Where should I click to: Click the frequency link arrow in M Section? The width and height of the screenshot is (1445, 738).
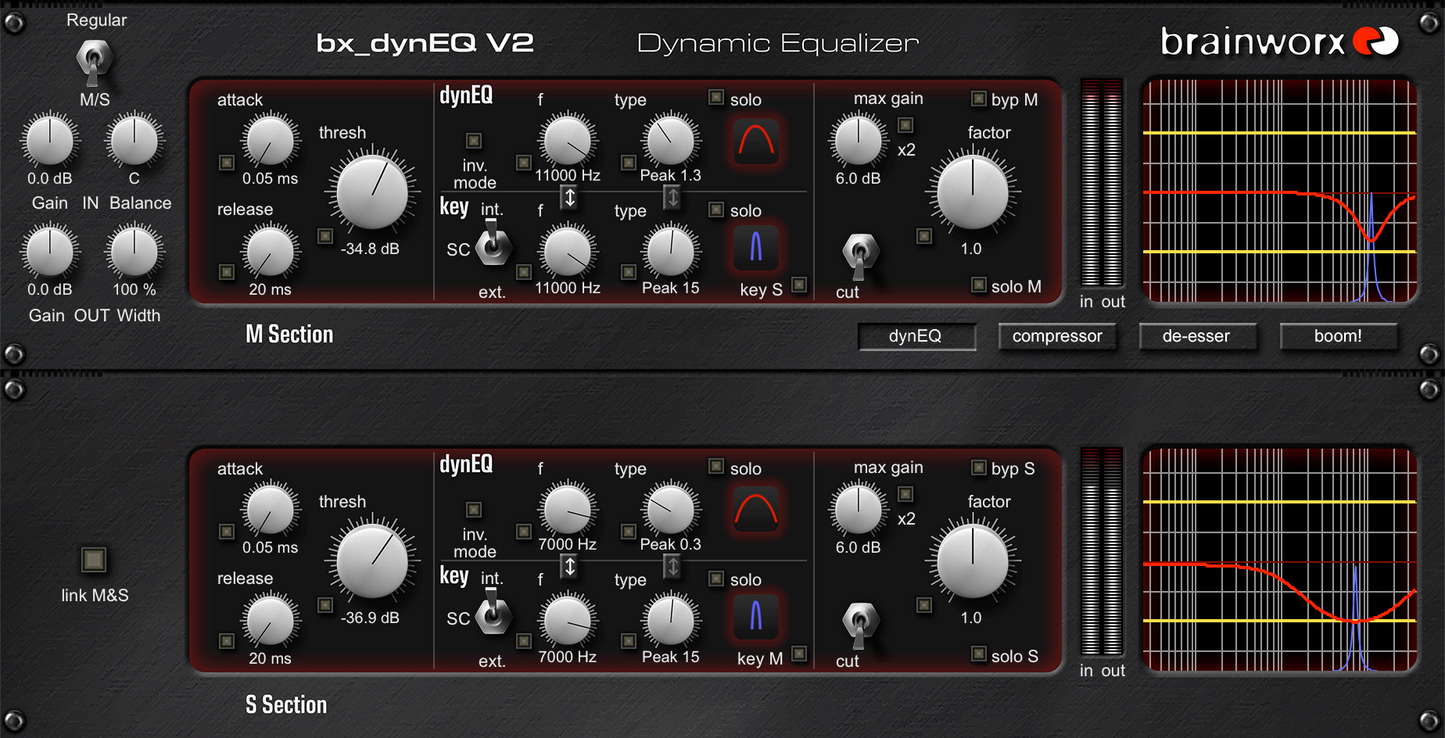tap(568, 197)
